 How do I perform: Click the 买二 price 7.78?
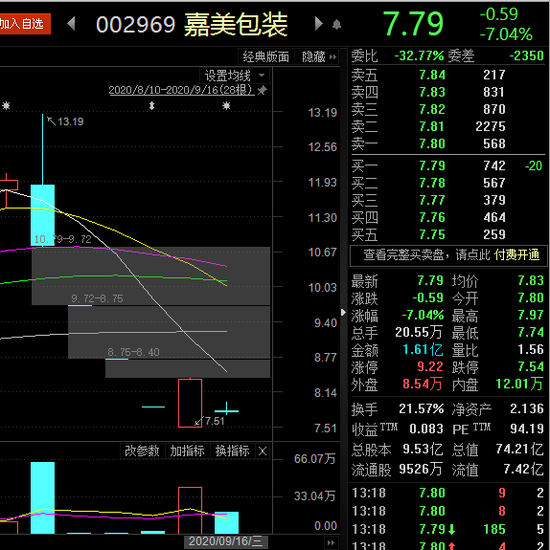[x=432, y=183]
